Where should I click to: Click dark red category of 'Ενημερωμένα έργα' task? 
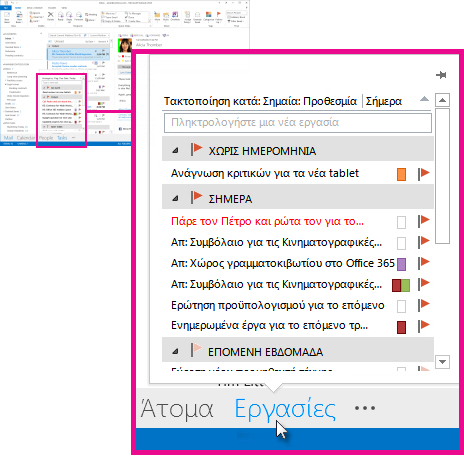click(401, 327)
